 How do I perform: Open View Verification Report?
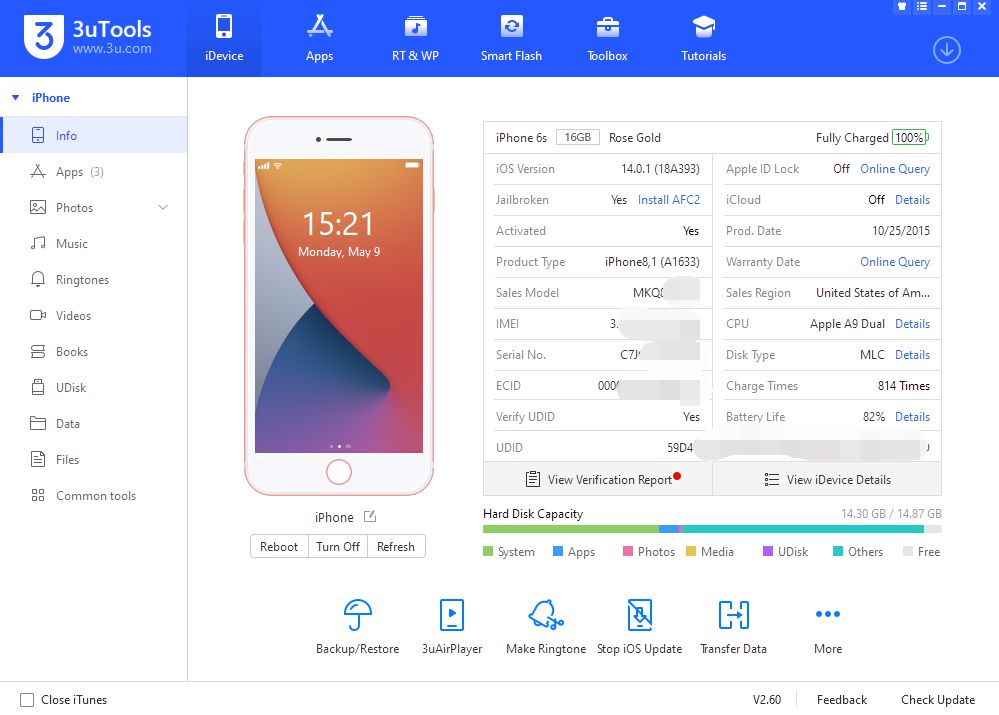598,479
